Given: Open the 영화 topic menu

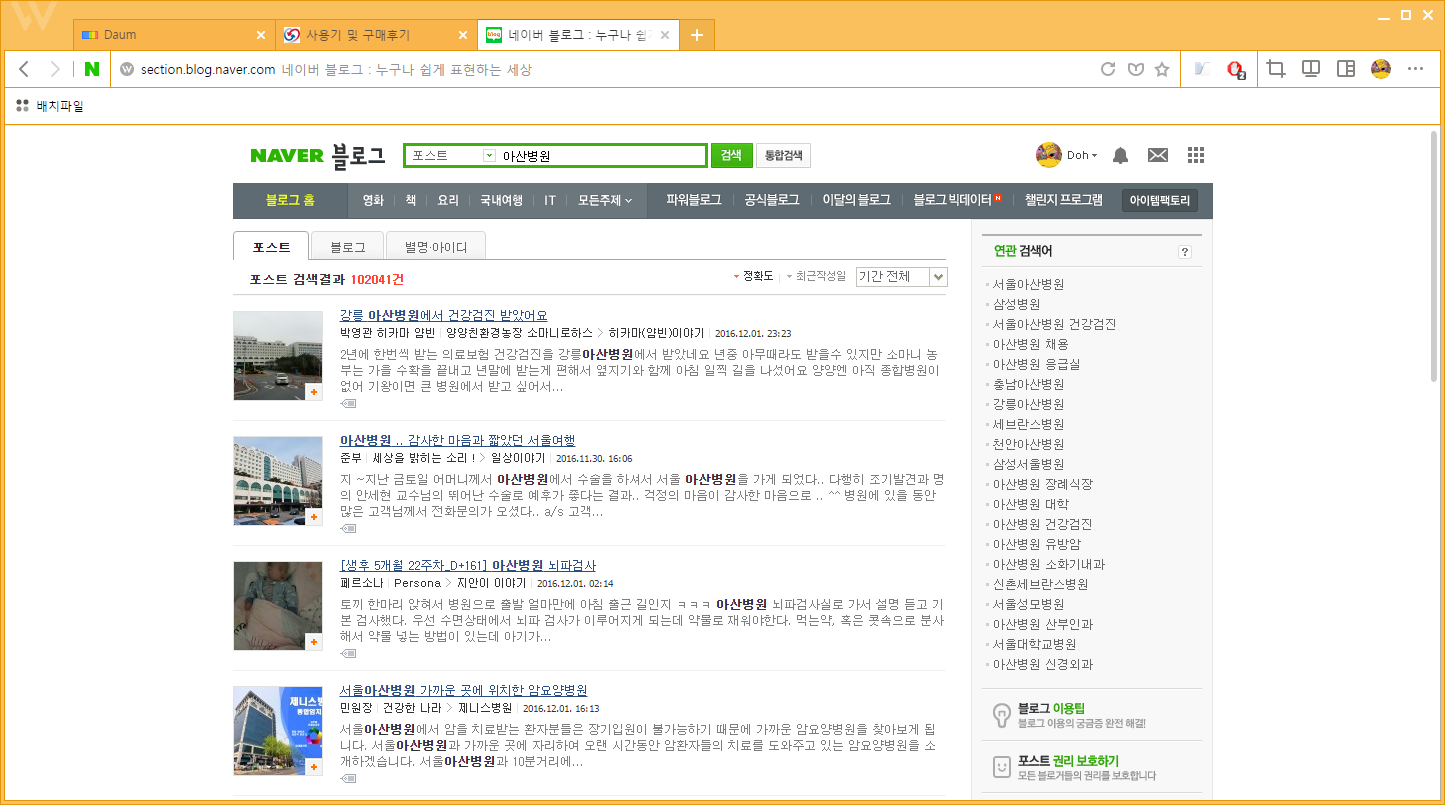Looking at the screenshot, I should (373, 200).
